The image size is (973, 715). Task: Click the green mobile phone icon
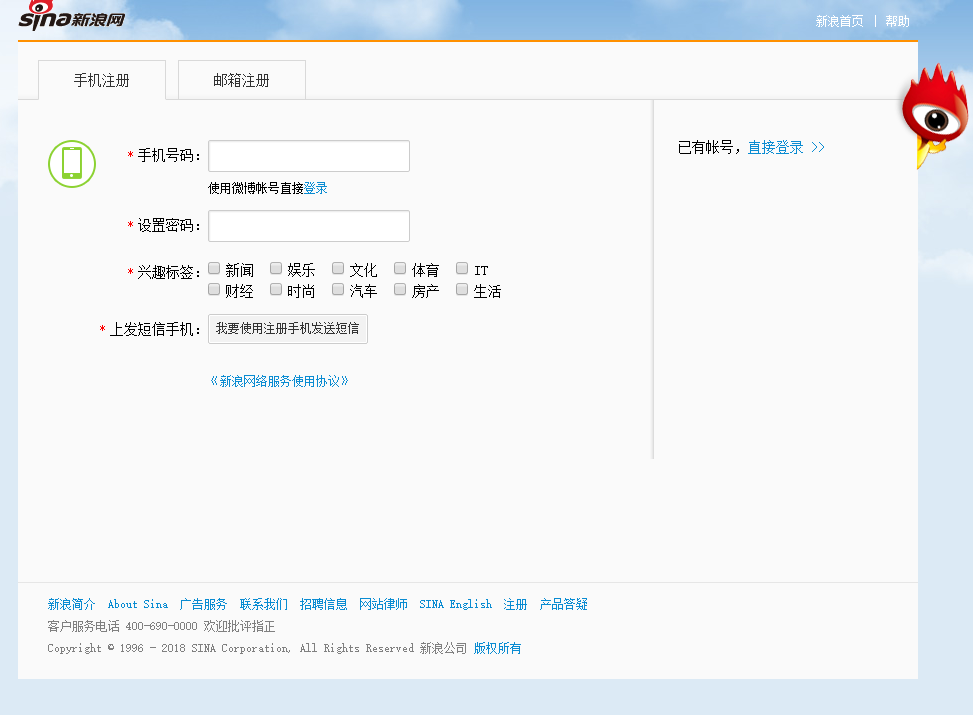tap(72, 164)
